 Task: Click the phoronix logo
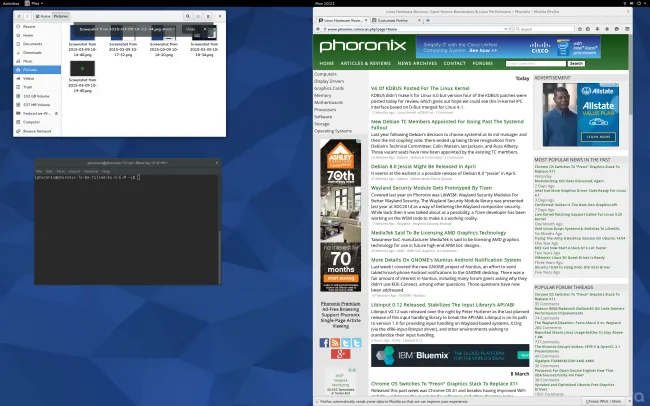(363, 46)
